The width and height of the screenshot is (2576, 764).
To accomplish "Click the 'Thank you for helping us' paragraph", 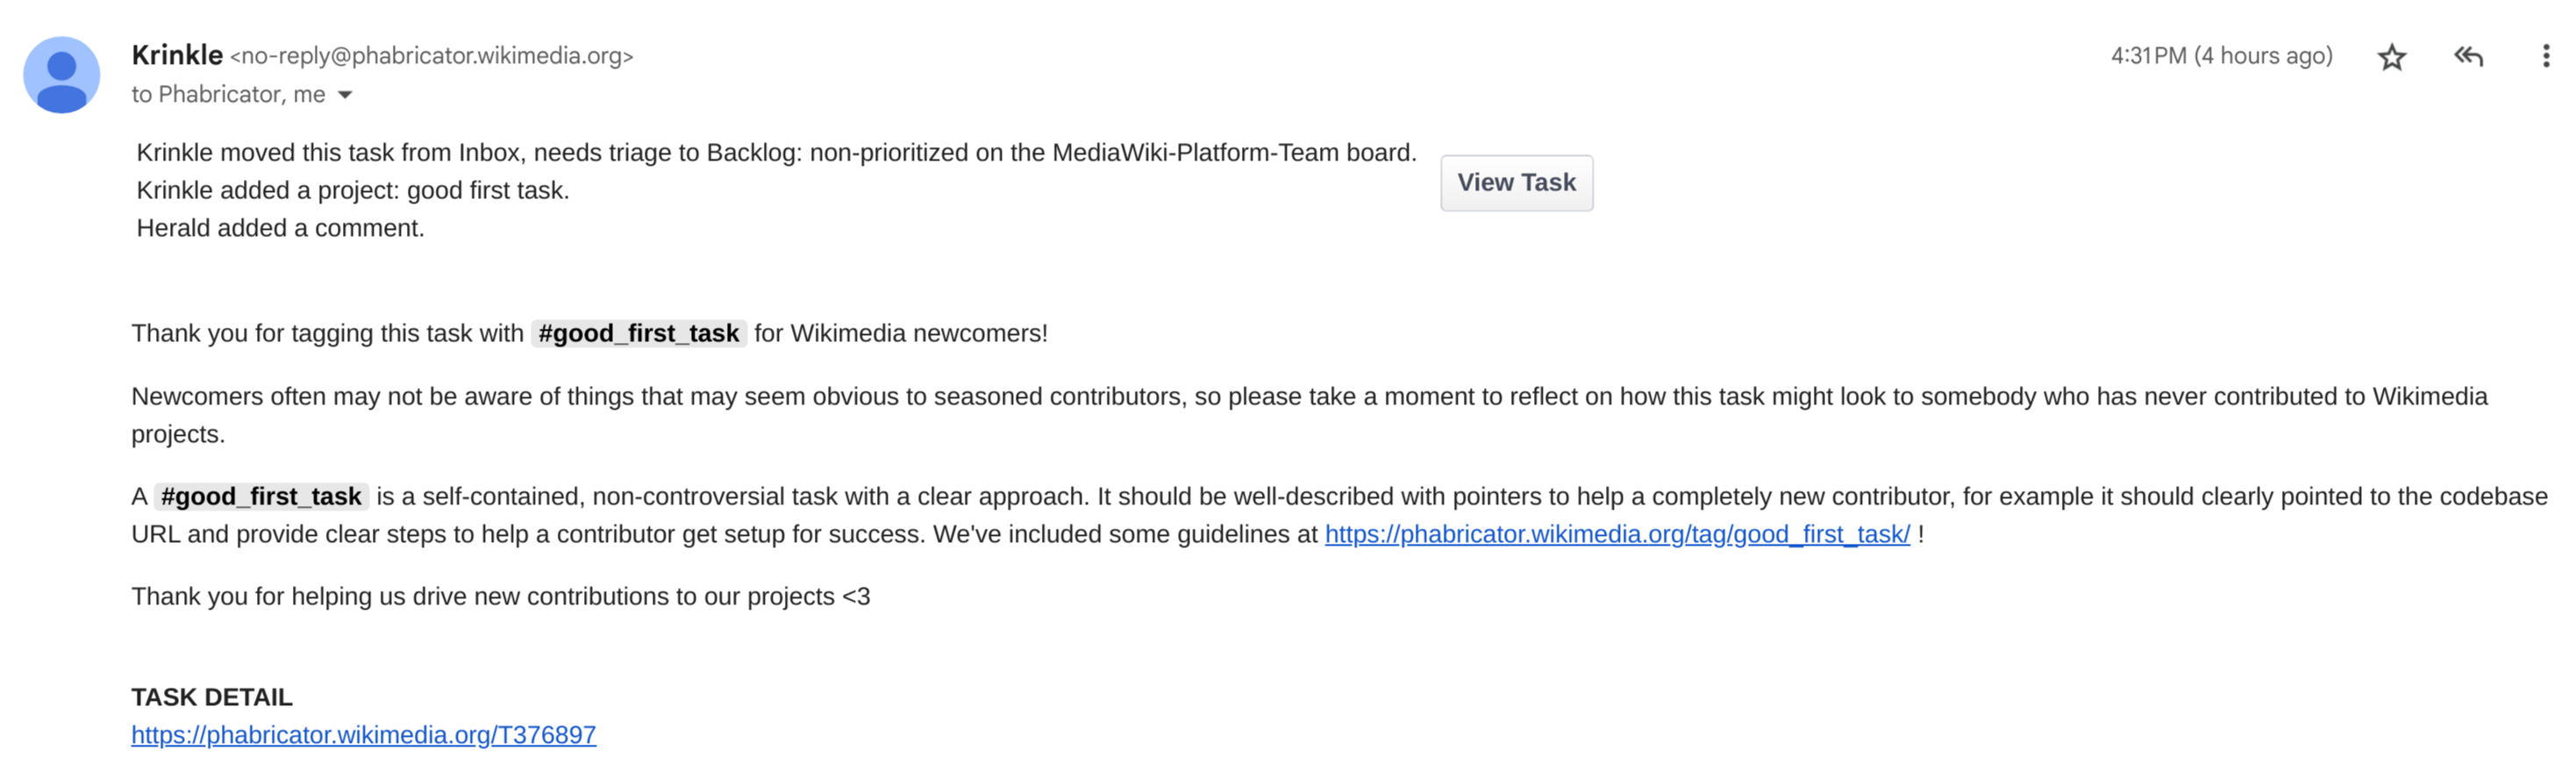I will tap(500, 597).
